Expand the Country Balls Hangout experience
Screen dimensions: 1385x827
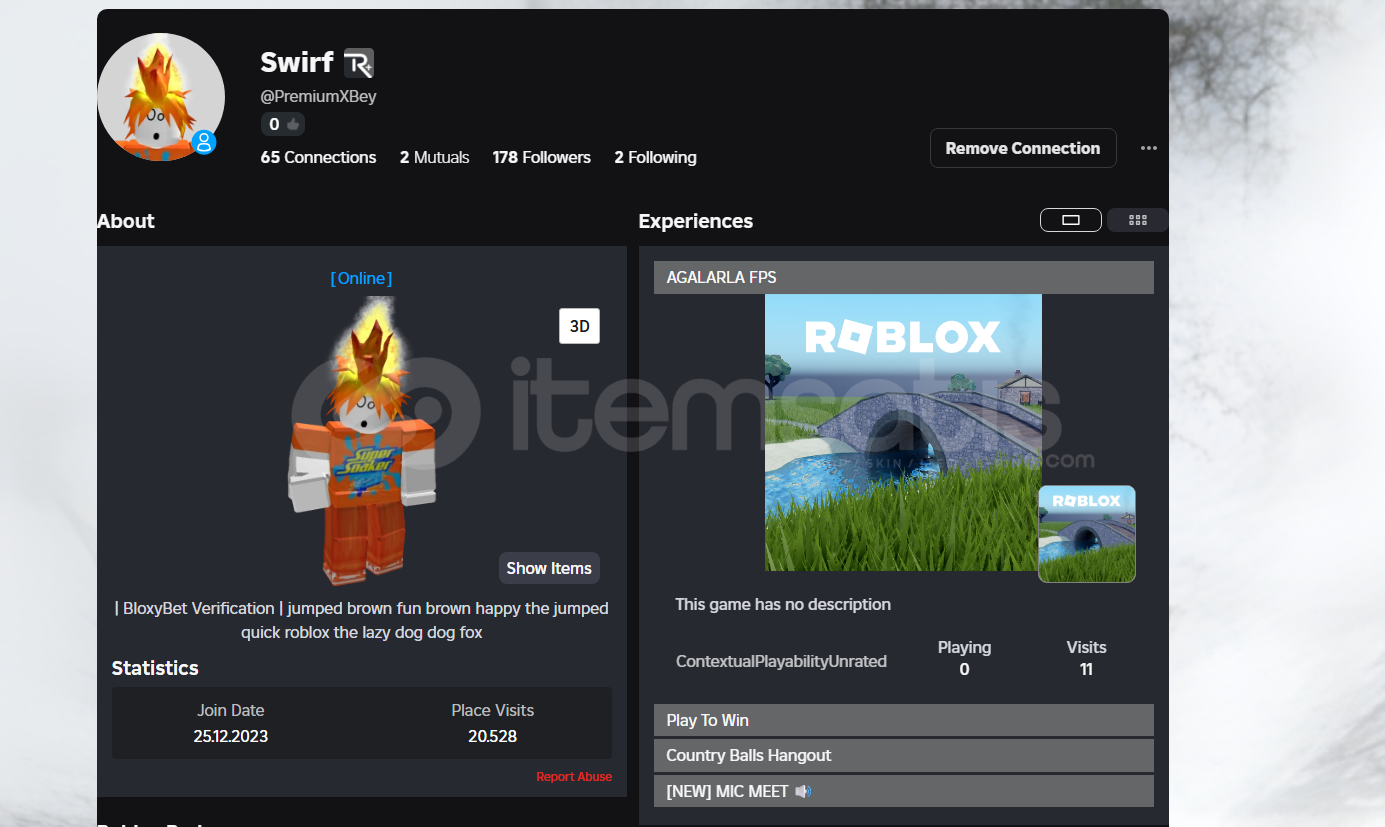pyautogui.click(x=904, y=755)
